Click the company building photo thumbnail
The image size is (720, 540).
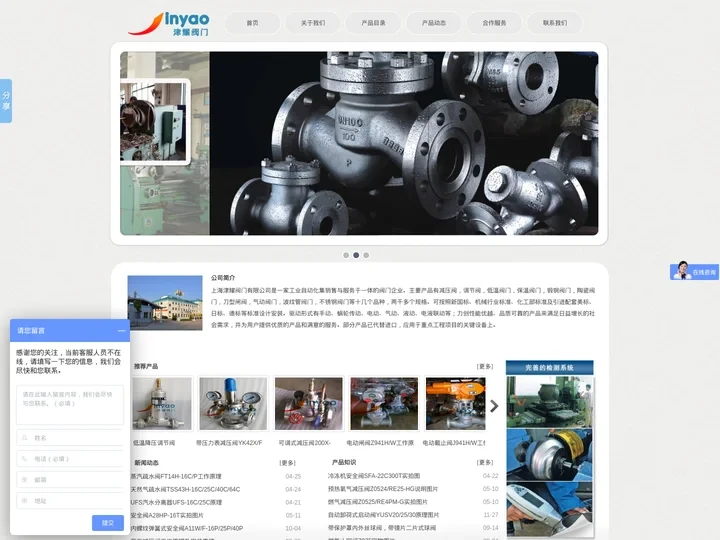165,303
